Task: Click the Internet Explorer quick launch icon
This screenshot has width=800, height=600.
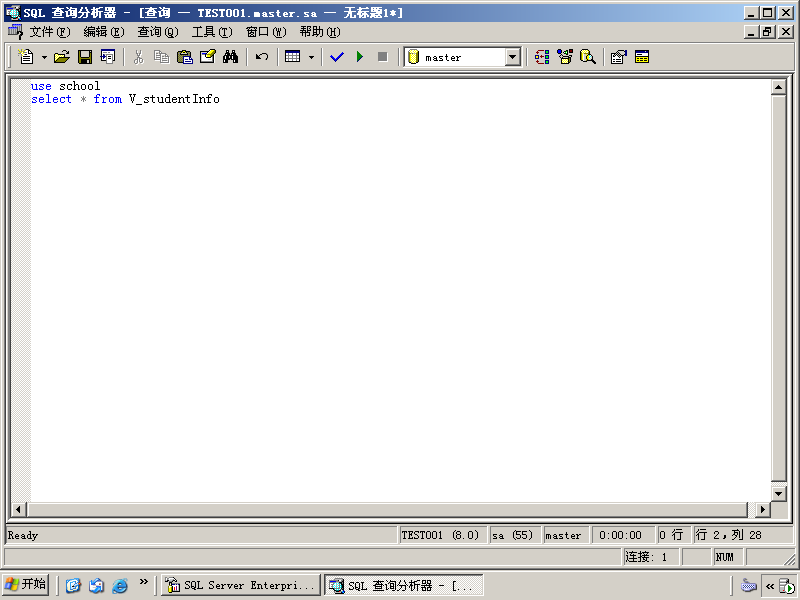Action: (x=120, y=585)
